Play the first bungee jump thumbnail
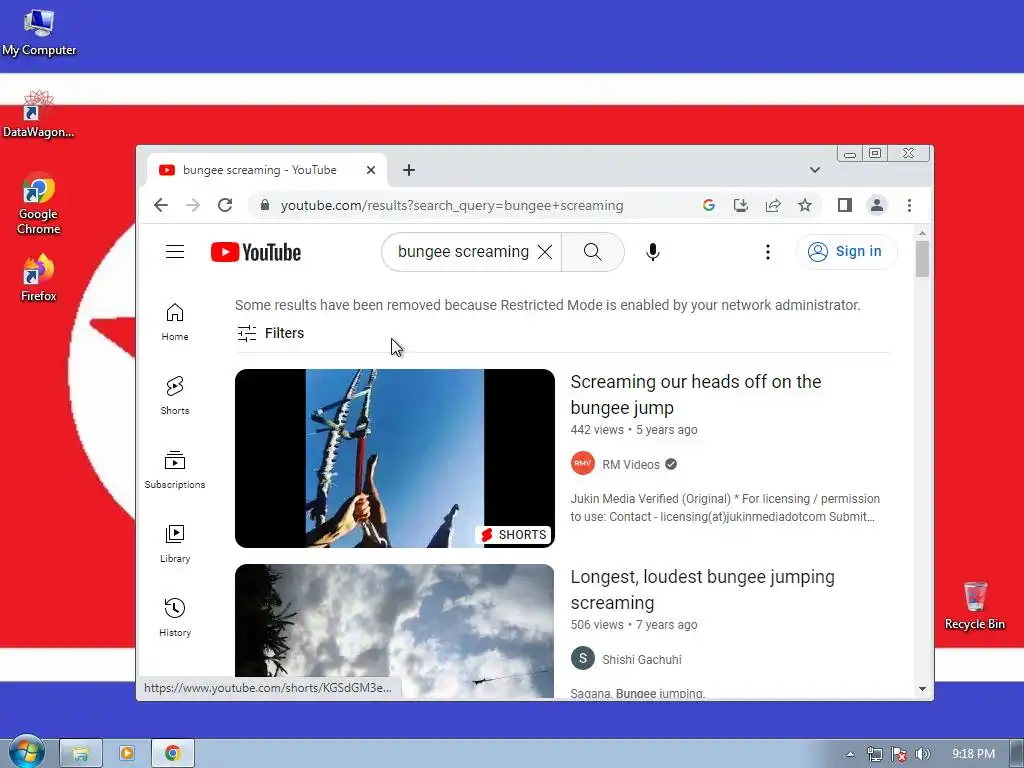Image resolution: width=1024 pixels, height=768 pixels. click(394, 458)
